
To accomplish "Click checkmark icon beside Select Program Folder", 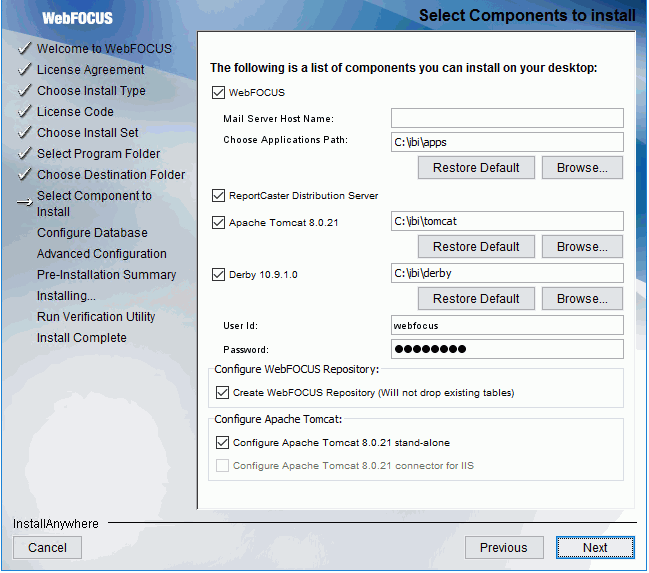I will [24, 154].
